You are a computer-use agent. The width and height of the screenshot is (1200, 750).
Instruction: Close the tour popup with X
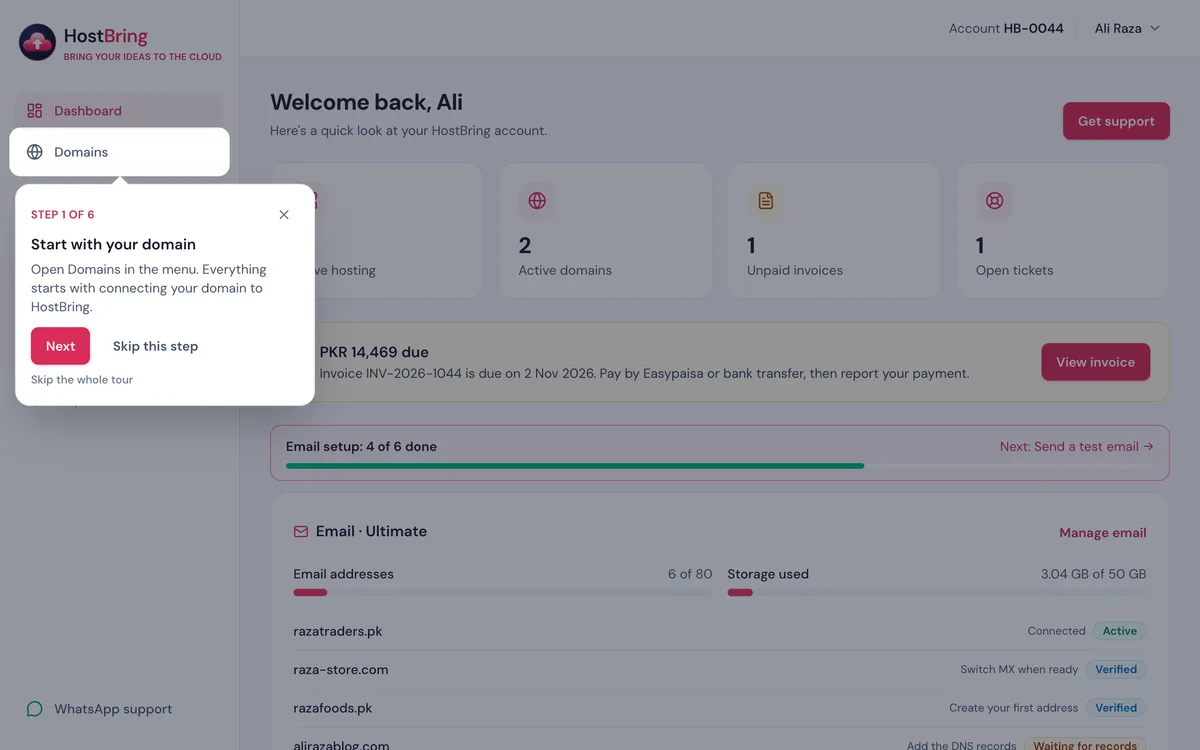click(284, 215)
